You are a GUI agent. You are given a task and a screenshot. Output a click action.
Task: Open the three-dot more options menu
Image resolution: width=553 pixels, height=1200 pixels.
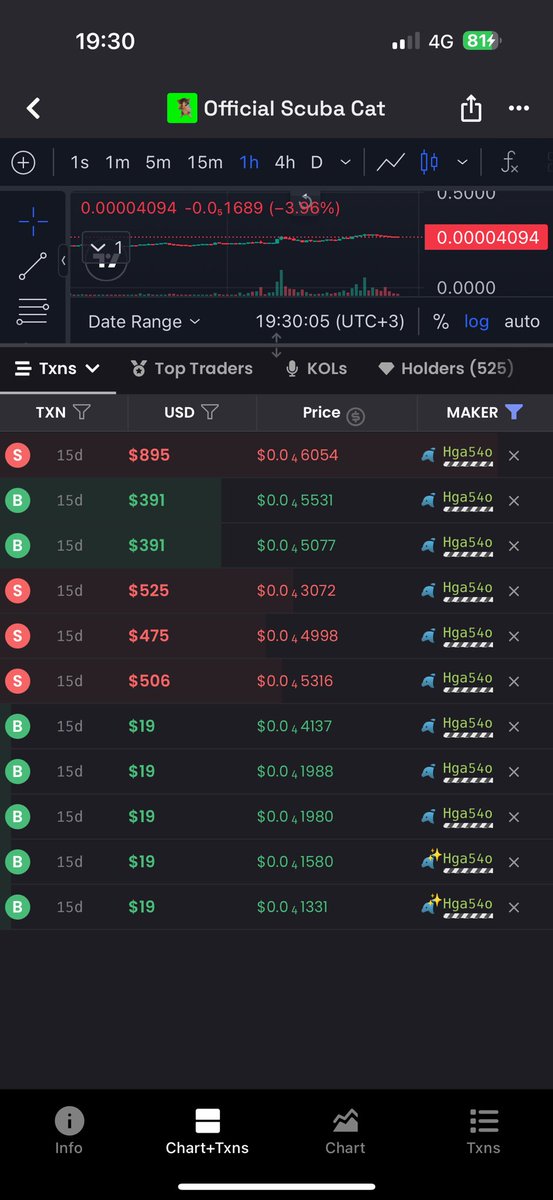(518, 108)
